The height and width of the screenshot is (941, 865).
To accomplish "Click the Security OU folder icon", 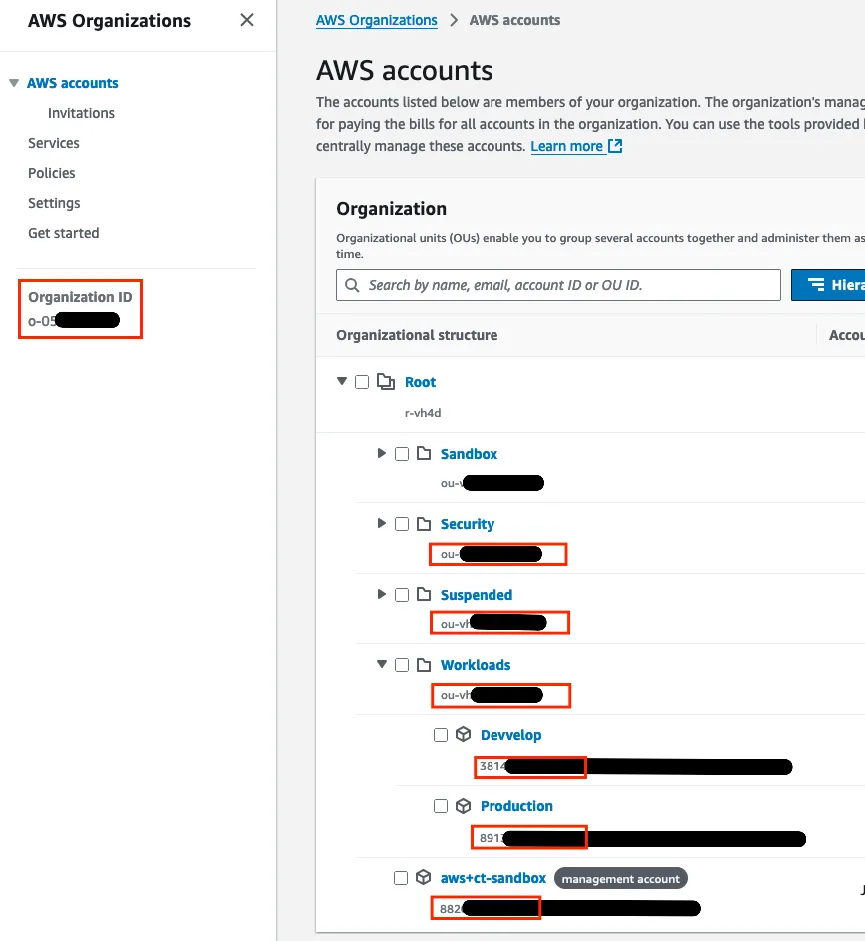I will click(423, 523).
